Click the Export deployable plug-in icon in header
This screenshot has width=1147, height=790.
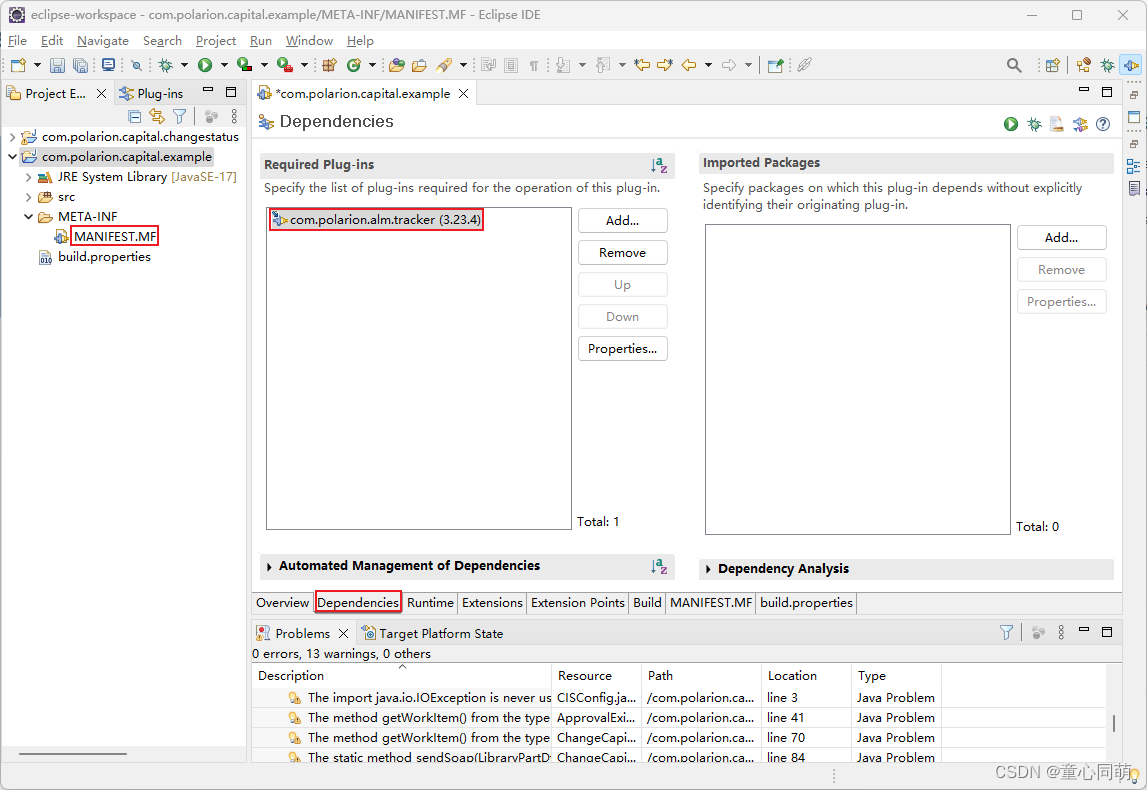click(x=1057, y=124)
